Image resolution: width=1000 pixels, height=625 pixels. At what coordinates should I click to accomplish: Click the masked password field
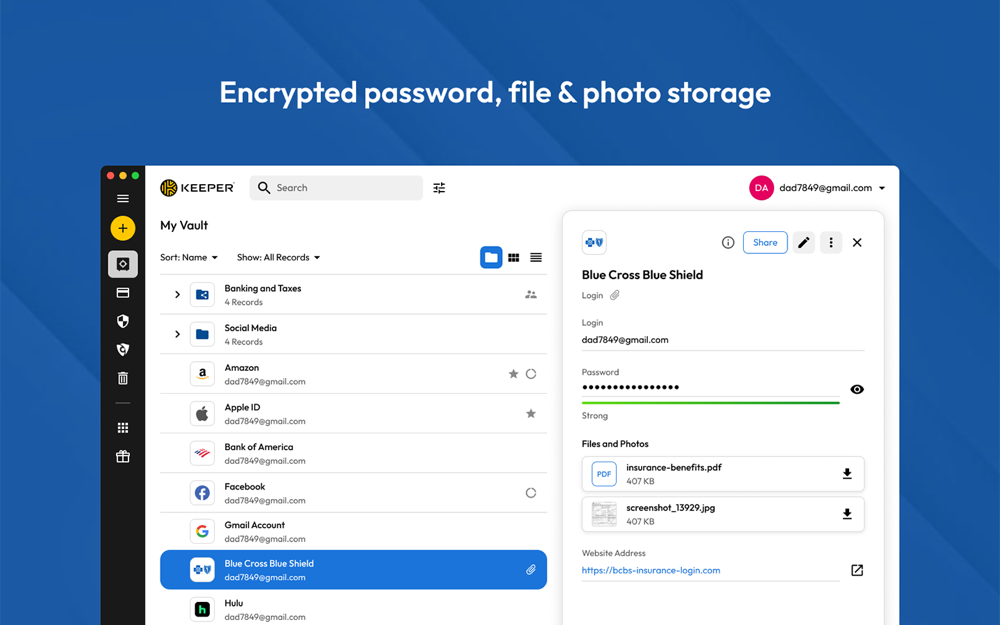(710, 387)
